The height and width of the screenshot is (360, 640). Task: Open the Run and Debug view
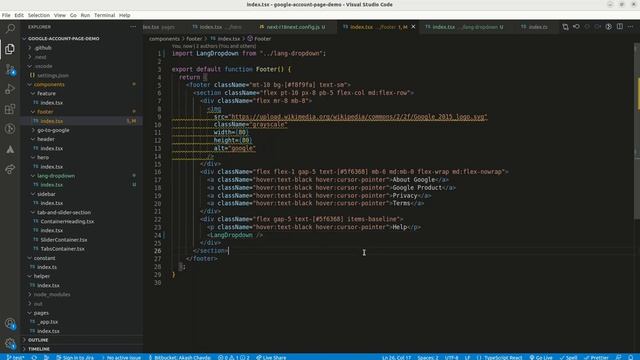click(x=10, y=89)
